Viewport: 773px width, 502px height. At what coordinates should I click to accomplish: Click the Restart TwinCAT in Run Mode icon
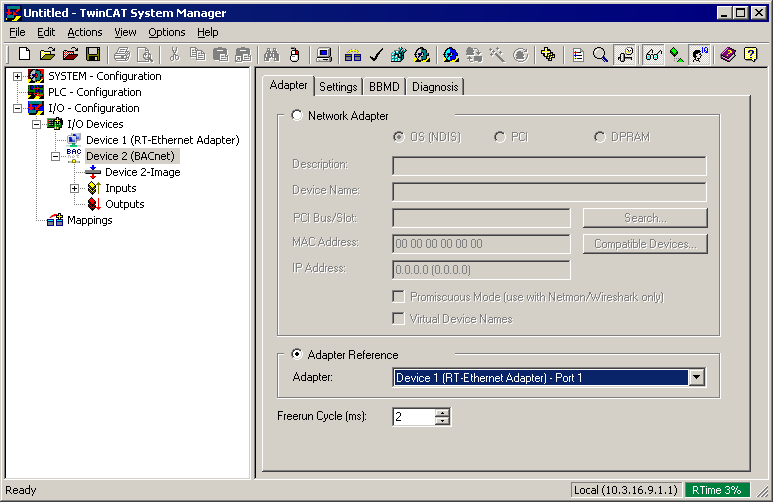pos(422,54)
